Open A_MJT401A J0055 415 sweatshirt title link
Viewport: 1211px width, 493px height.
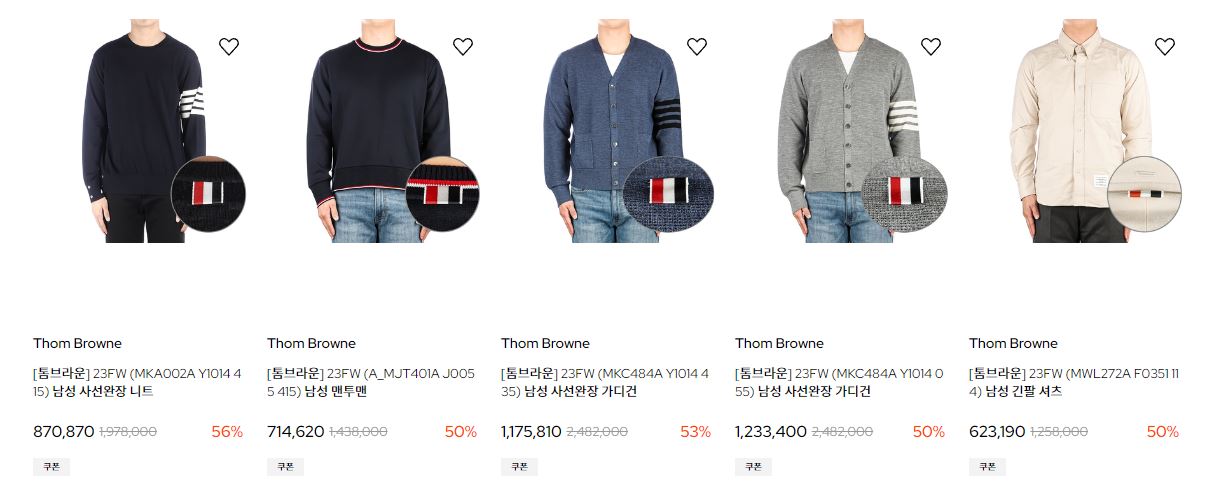tap(372, 382)
